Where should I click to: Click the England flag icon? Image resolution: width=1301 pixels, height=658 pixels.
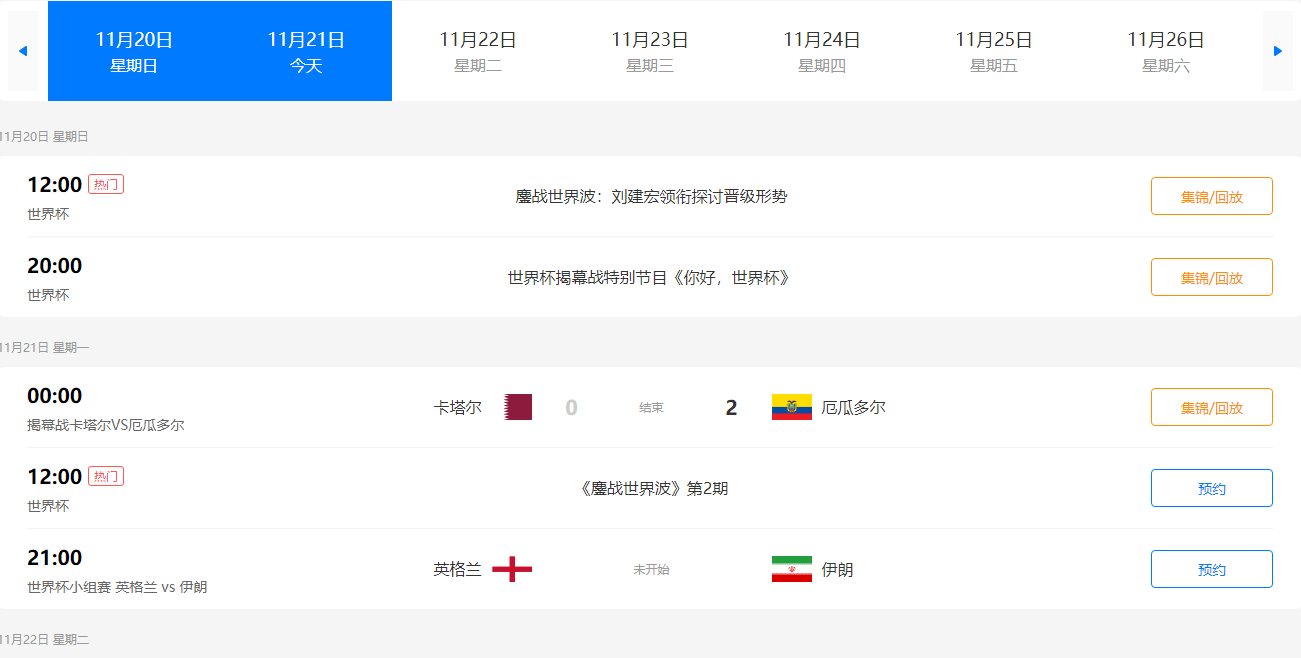[512, 569]
